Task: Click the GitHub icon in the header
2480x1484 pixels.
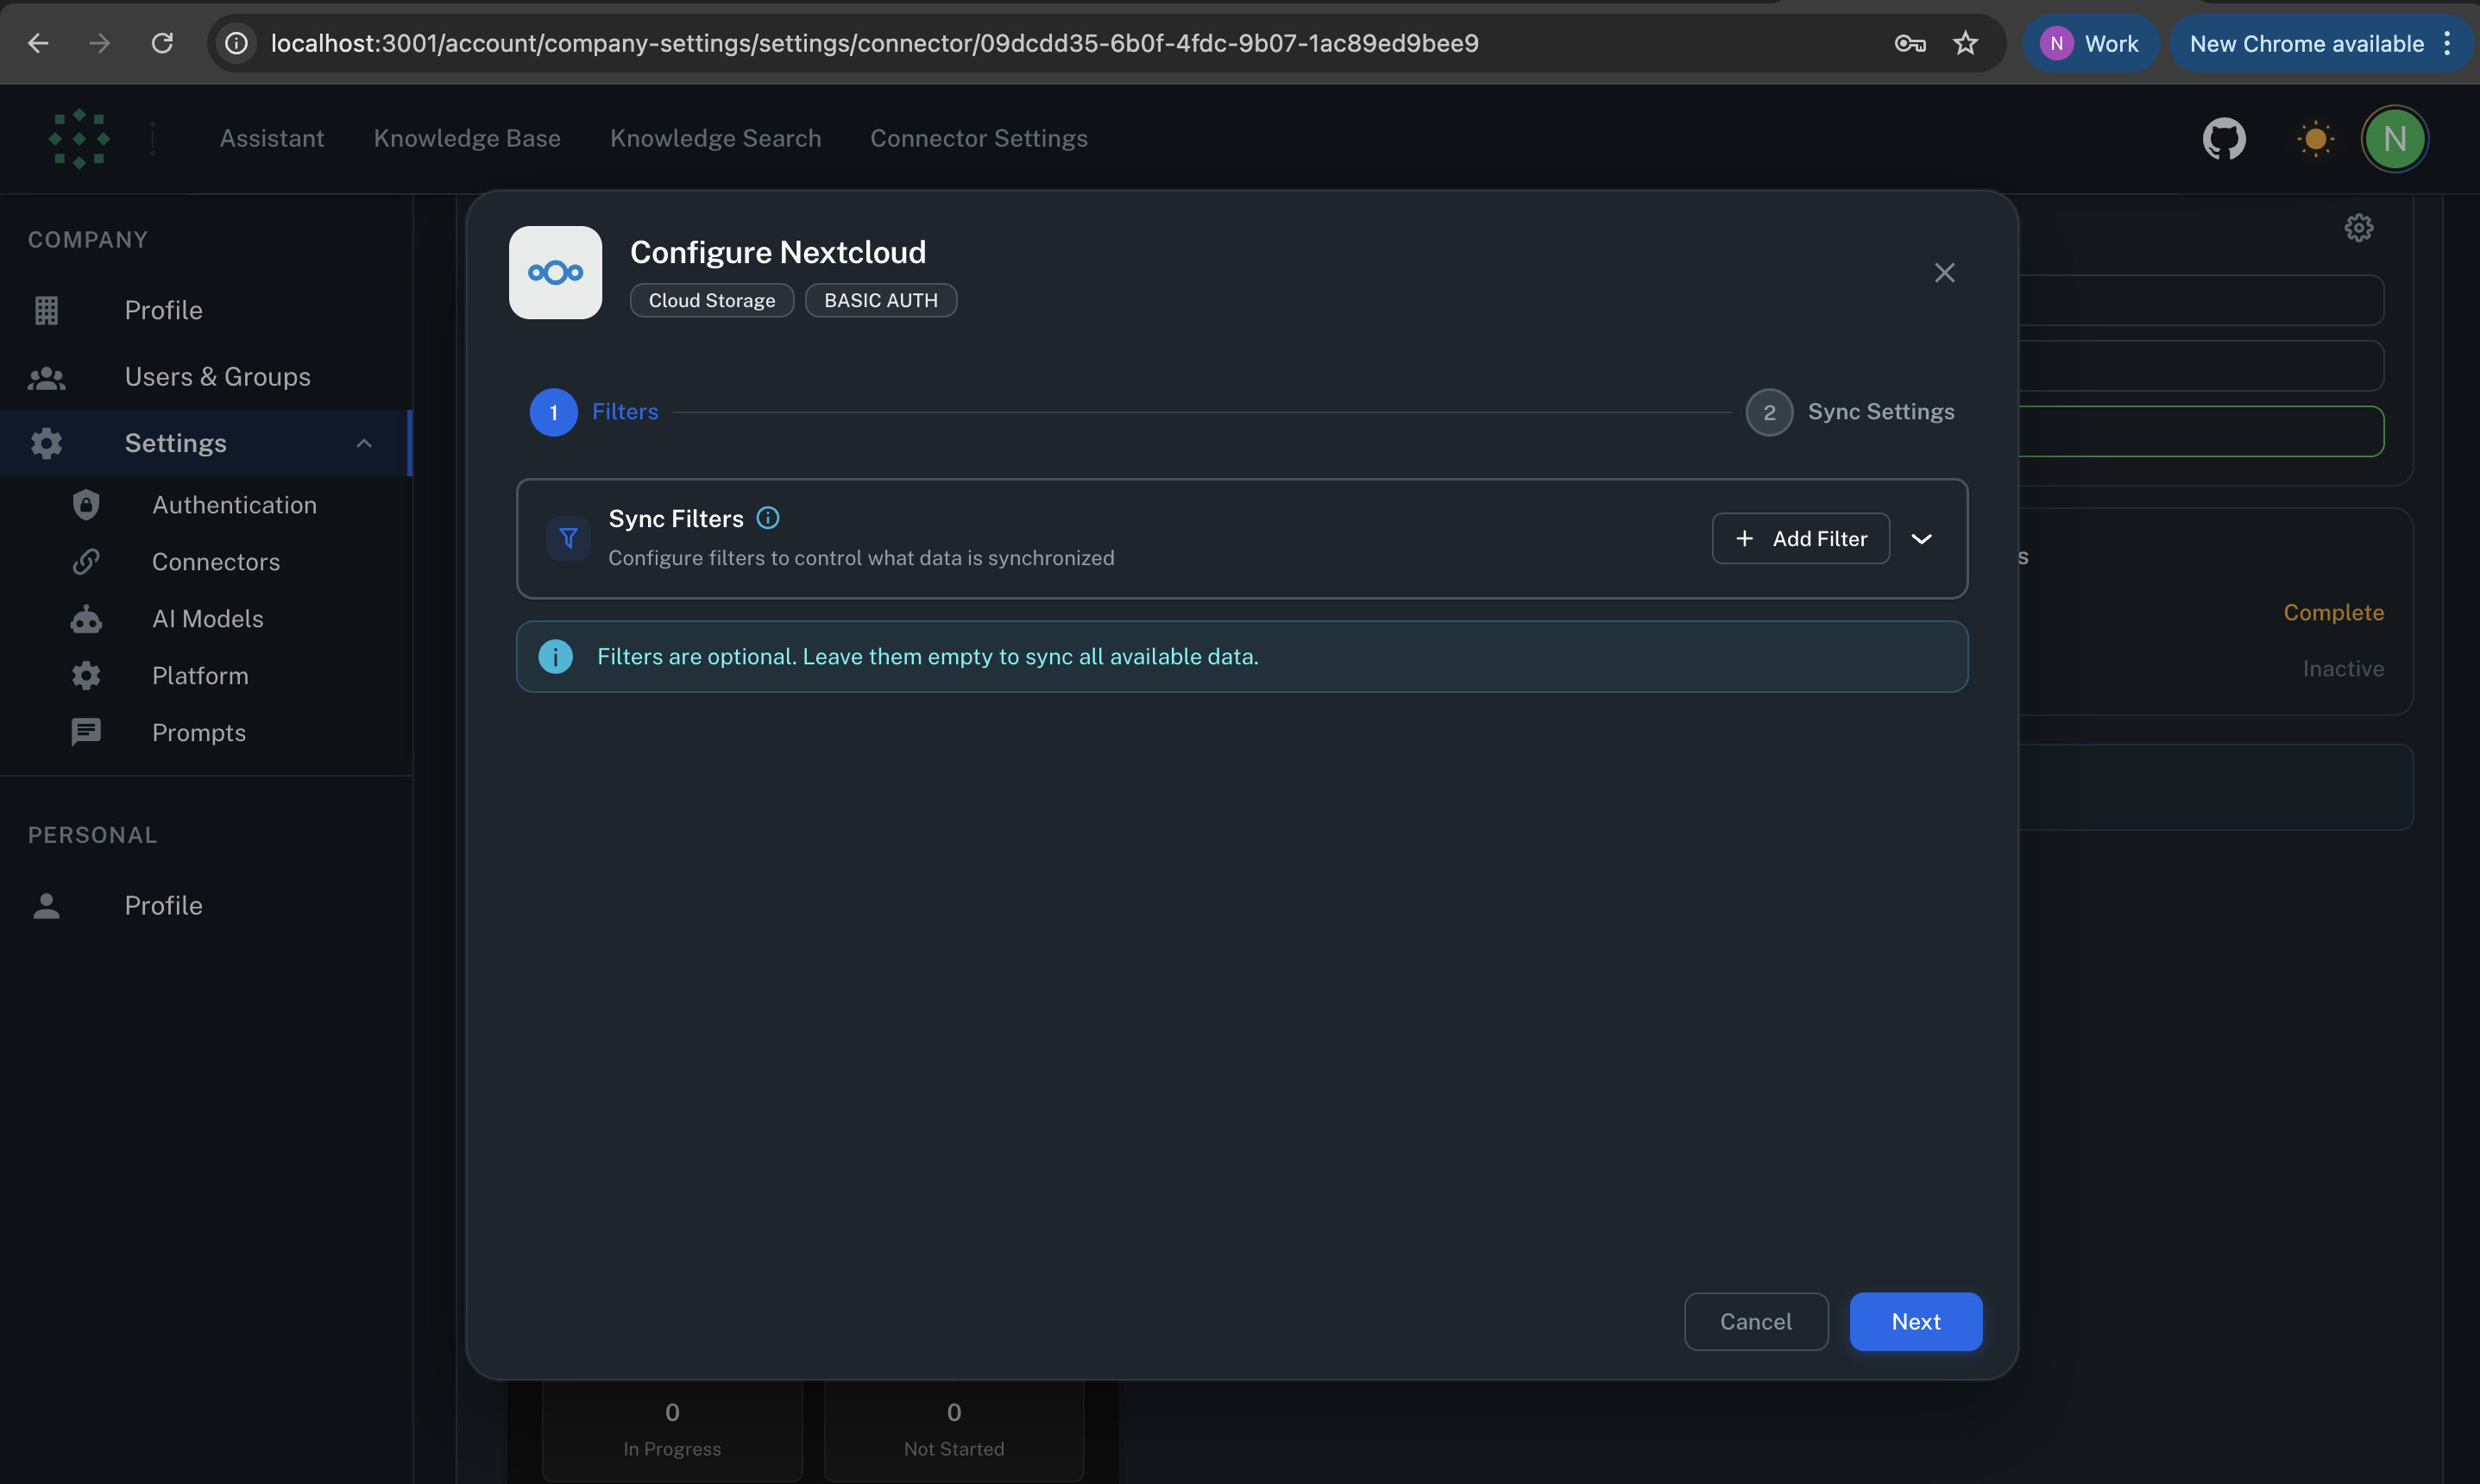Action: 2224,139
